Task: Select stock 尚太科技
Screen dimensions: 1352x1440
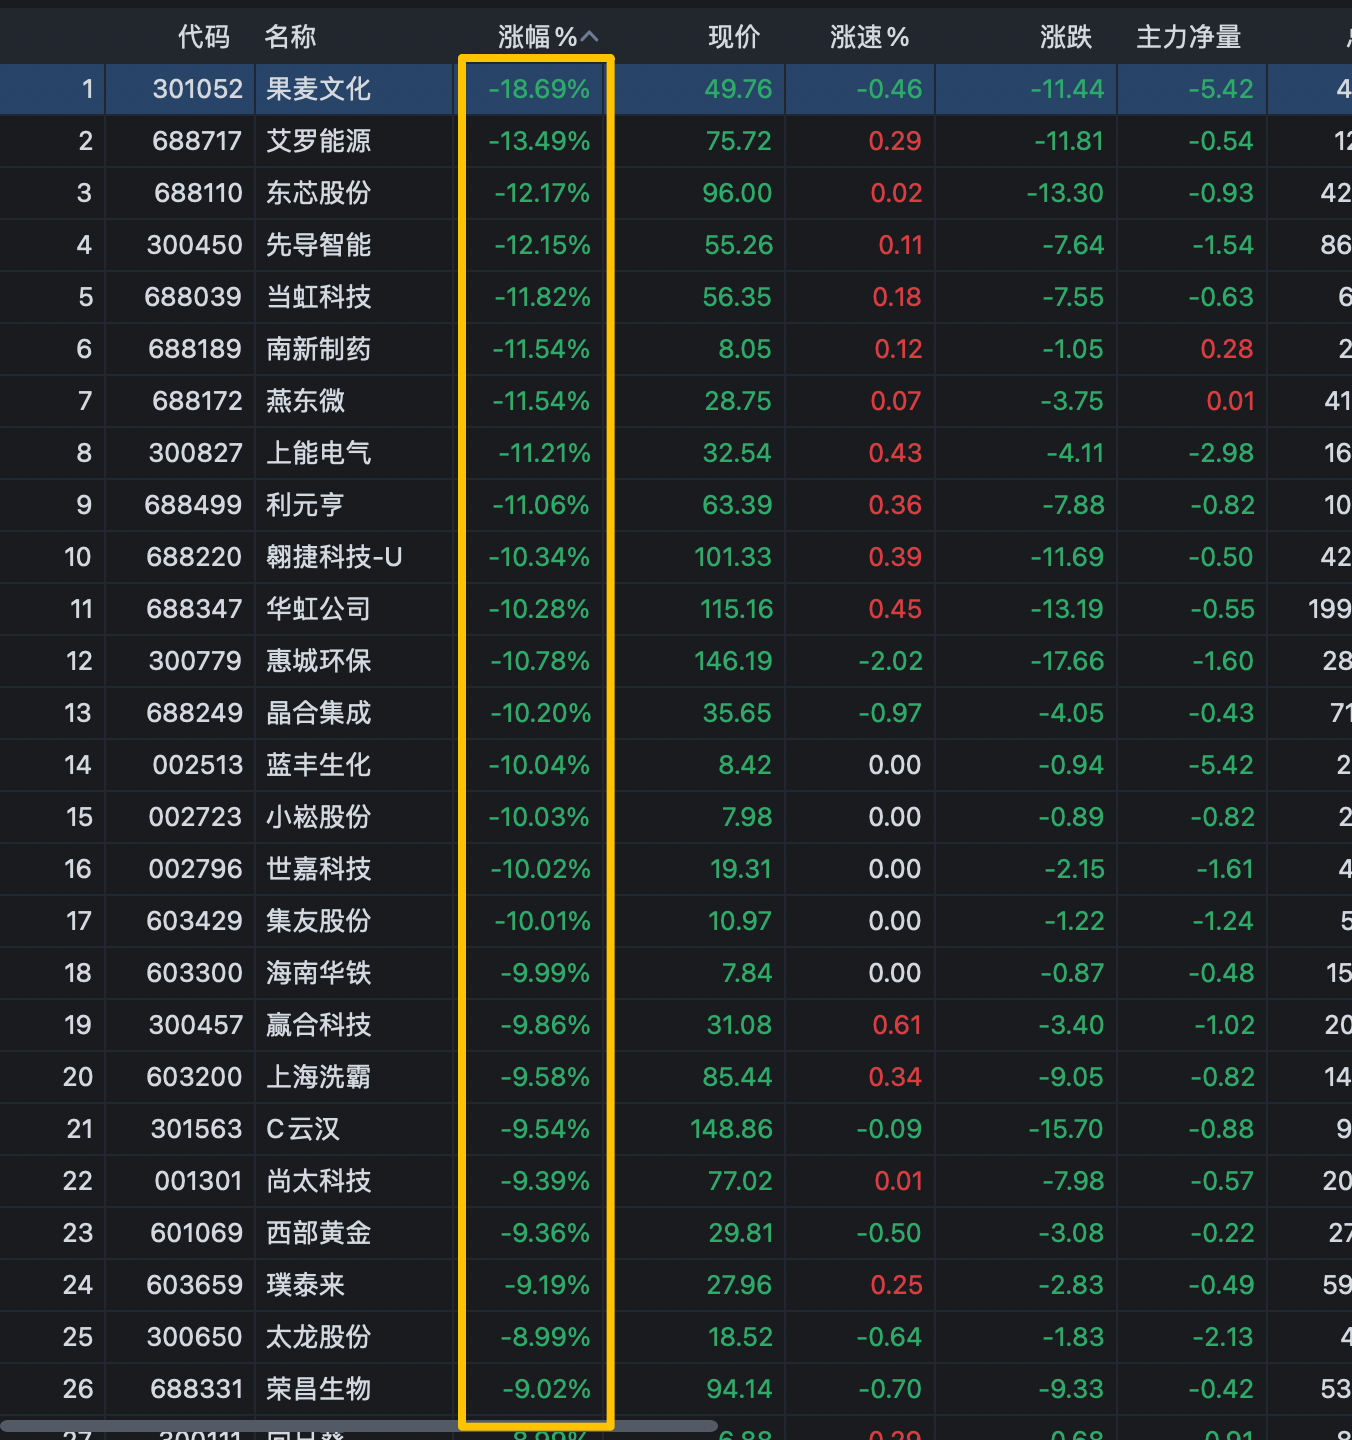Action: click(x=318, y=1181)
